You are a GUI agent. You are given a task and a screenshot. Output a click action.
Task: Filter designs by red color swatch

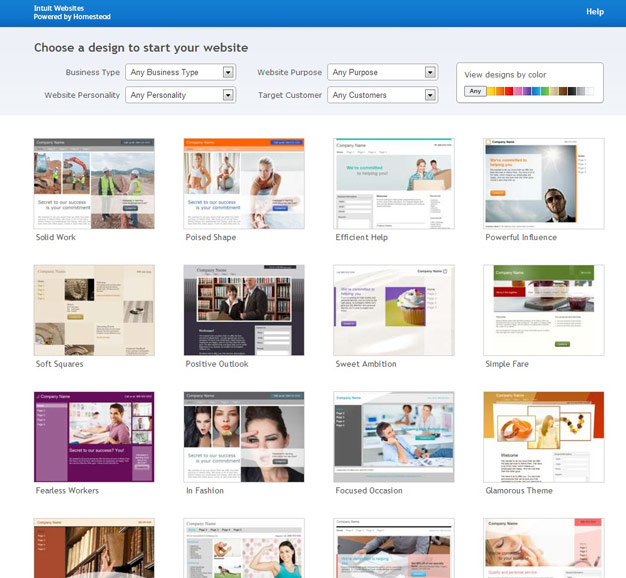(509, 91)
